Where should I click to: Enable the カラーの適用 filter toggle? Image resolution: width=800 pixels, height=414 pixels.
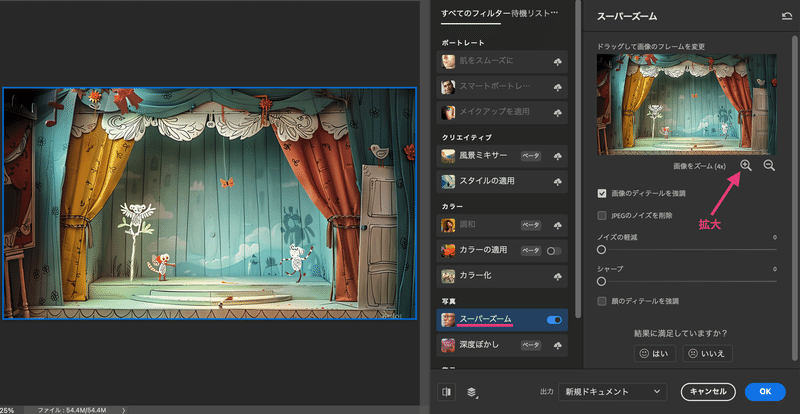point(554,251)
